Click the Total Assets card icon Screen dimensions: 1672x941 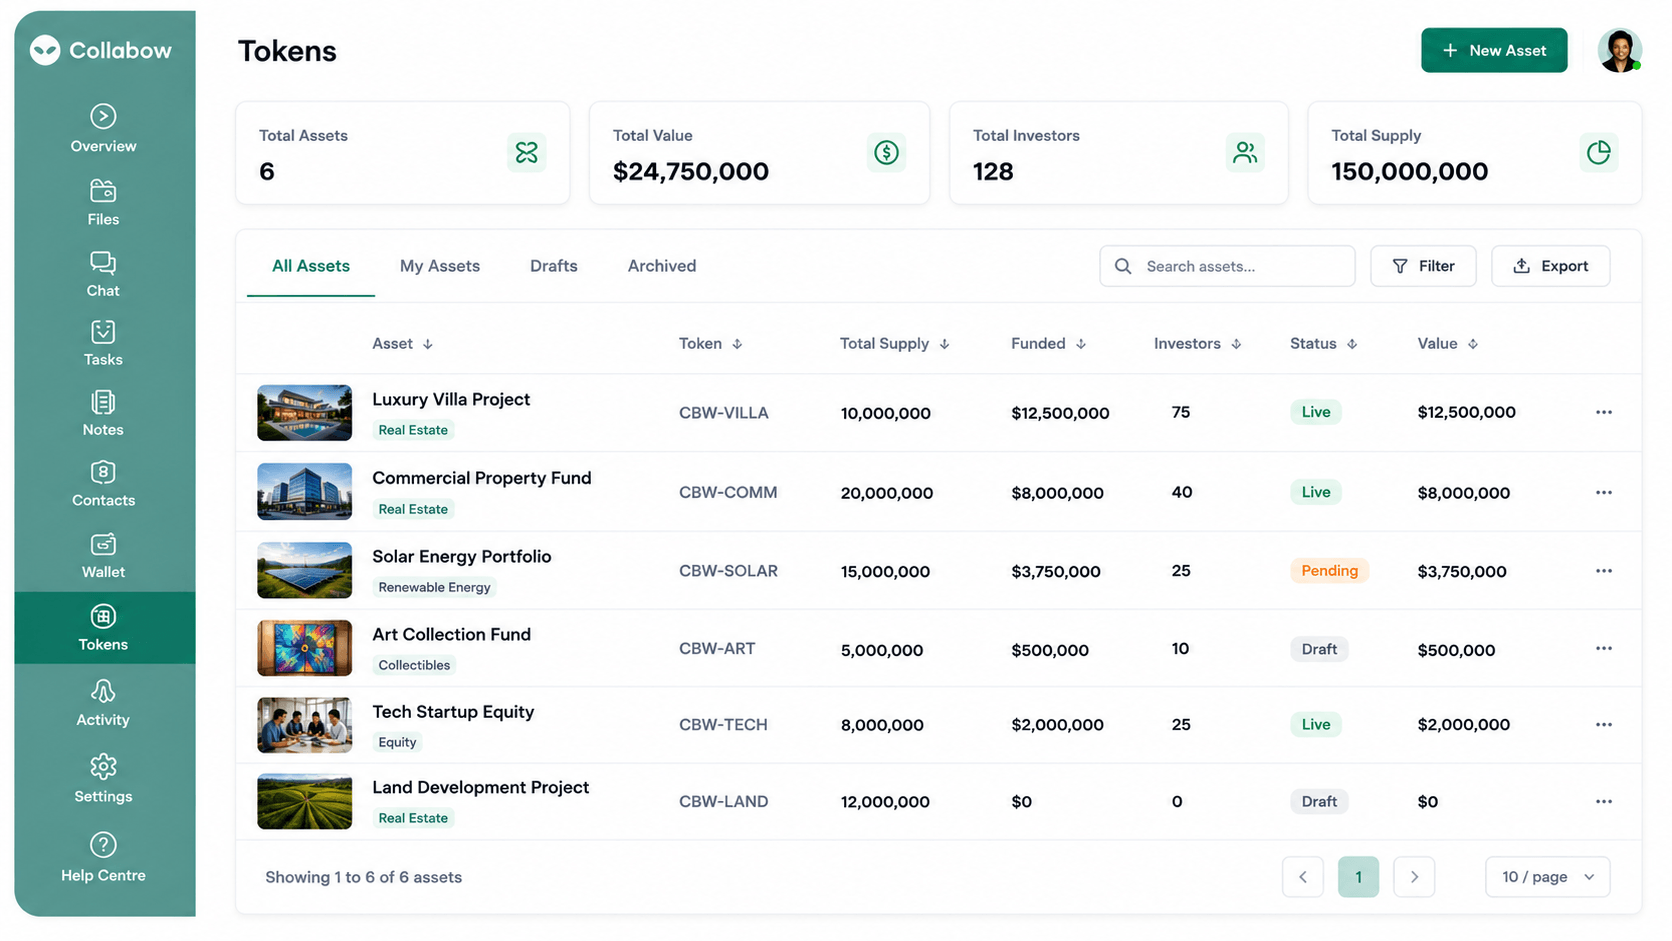526,152
